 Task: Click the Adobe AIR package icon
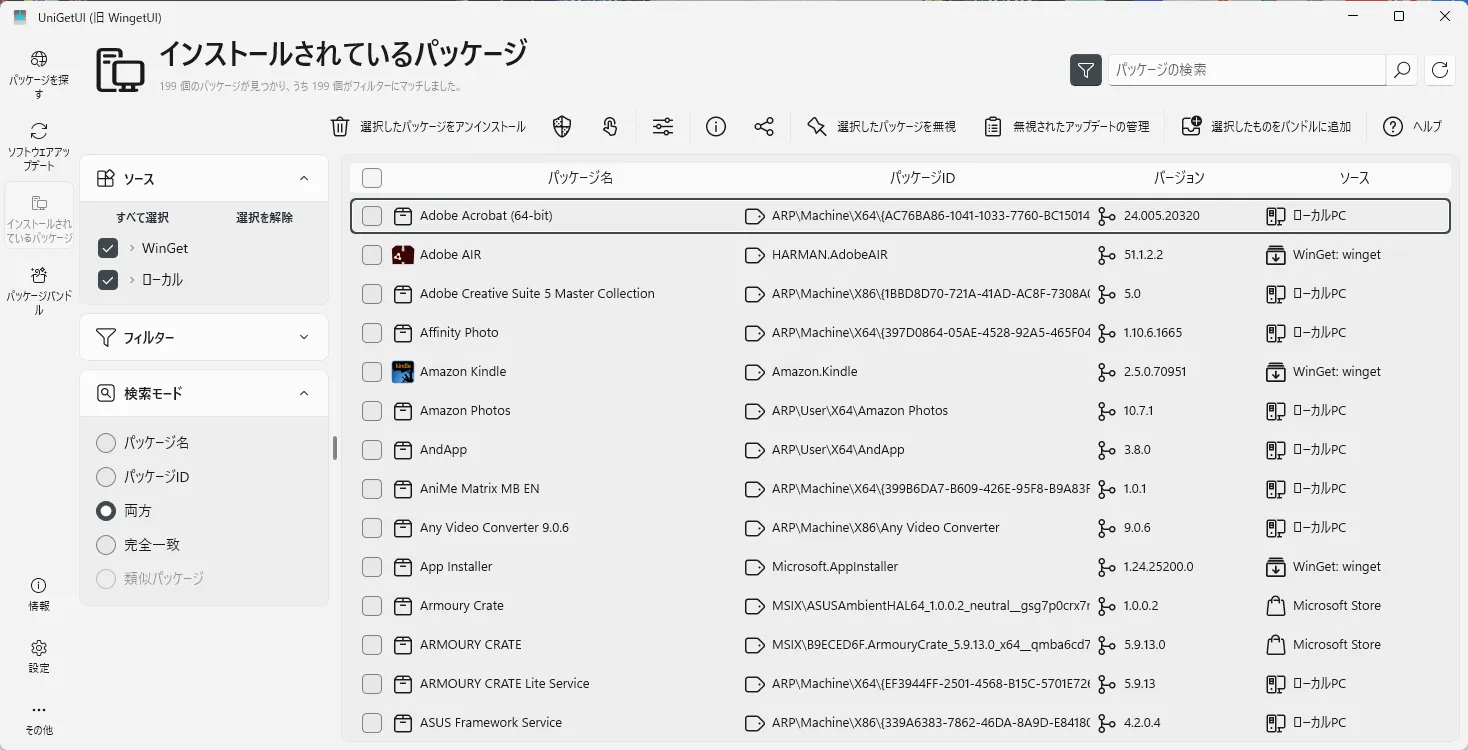403,255
